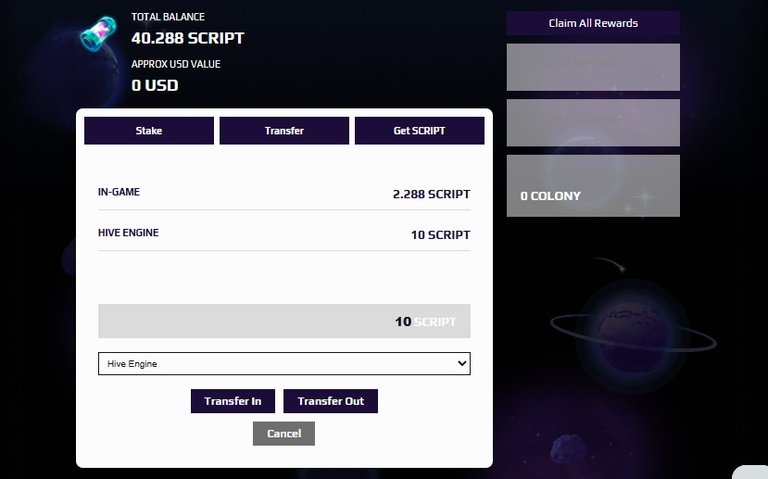Switch to the Transfer tab
The image size is (768, 479).
[284, 131]
